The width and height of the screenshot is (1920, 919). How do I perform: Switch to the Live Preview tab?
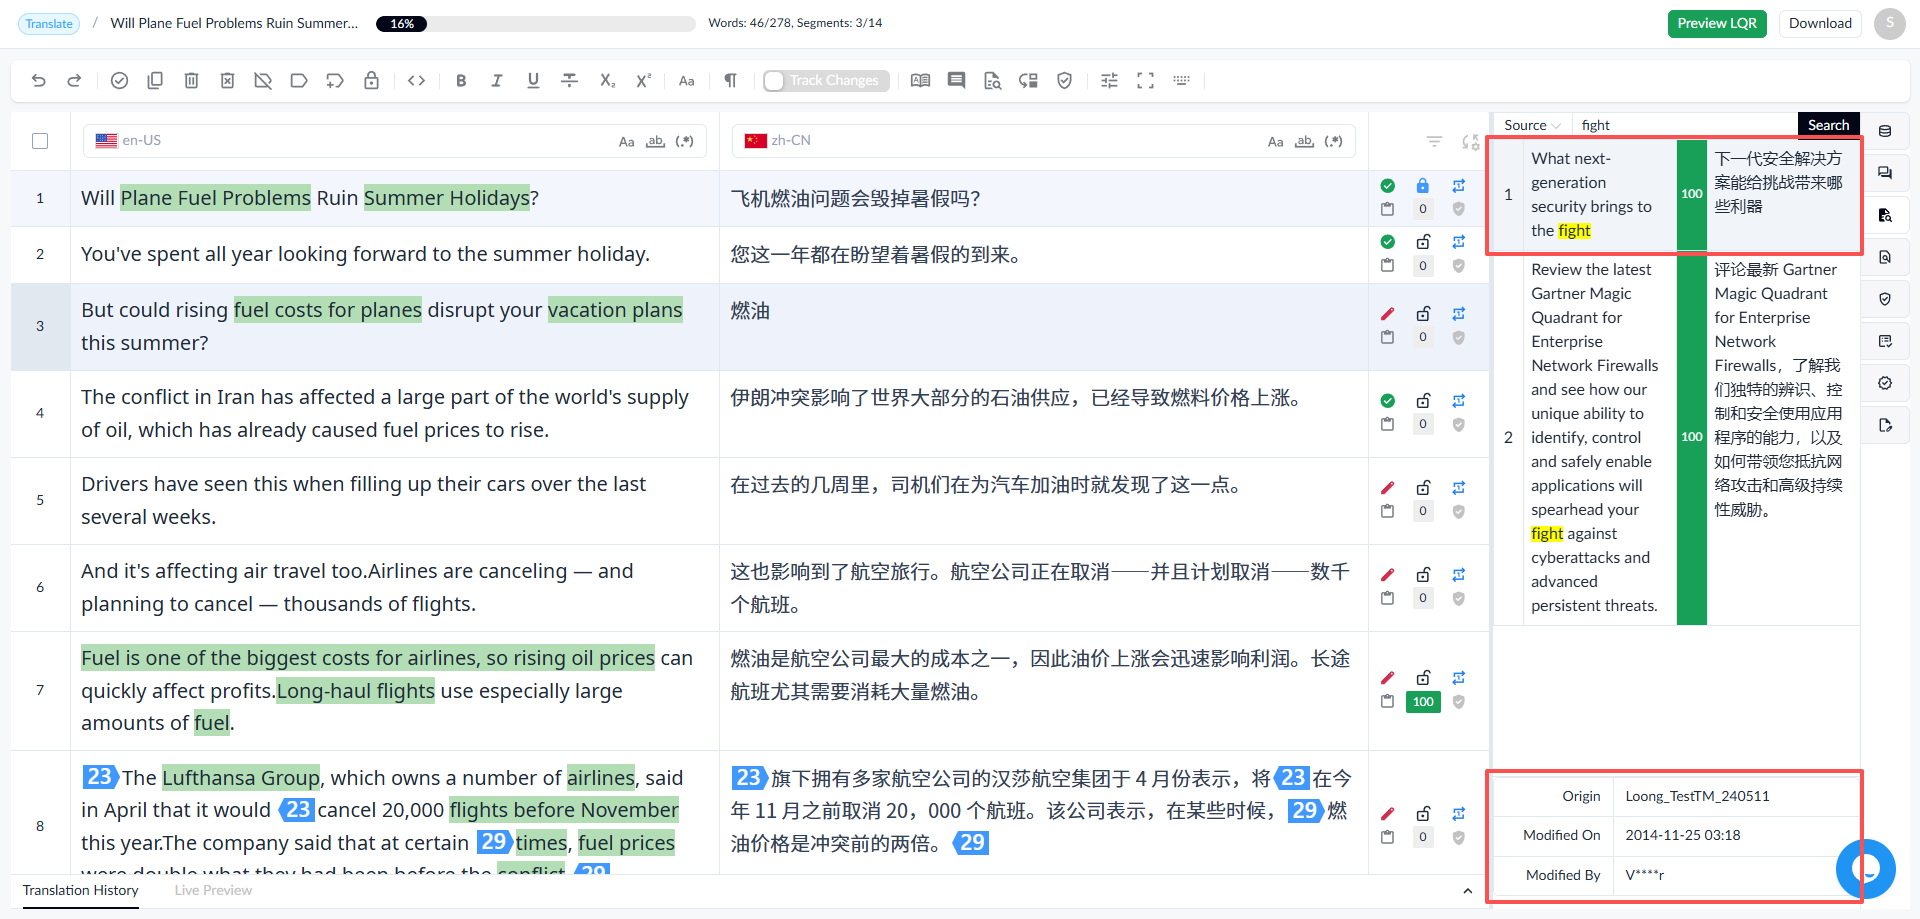(213, 890)
